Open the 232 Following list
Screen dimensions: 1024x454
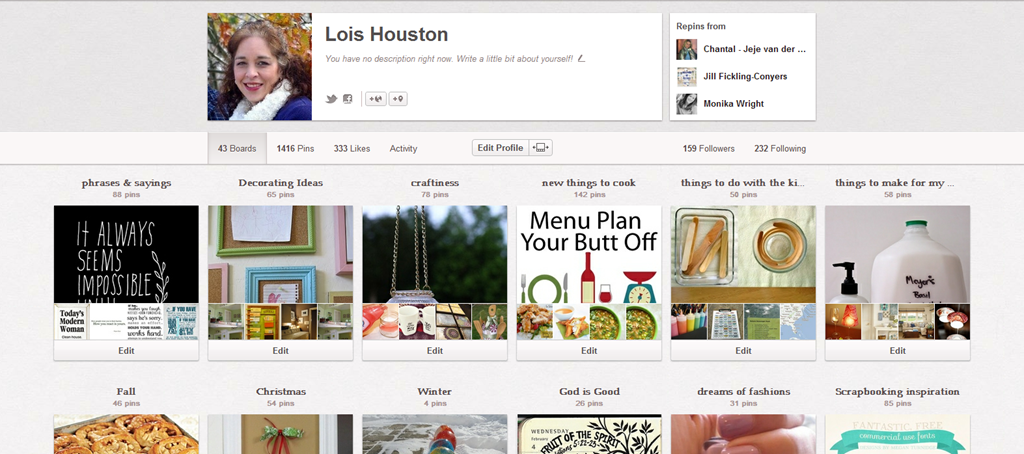(x=780, y=149)
